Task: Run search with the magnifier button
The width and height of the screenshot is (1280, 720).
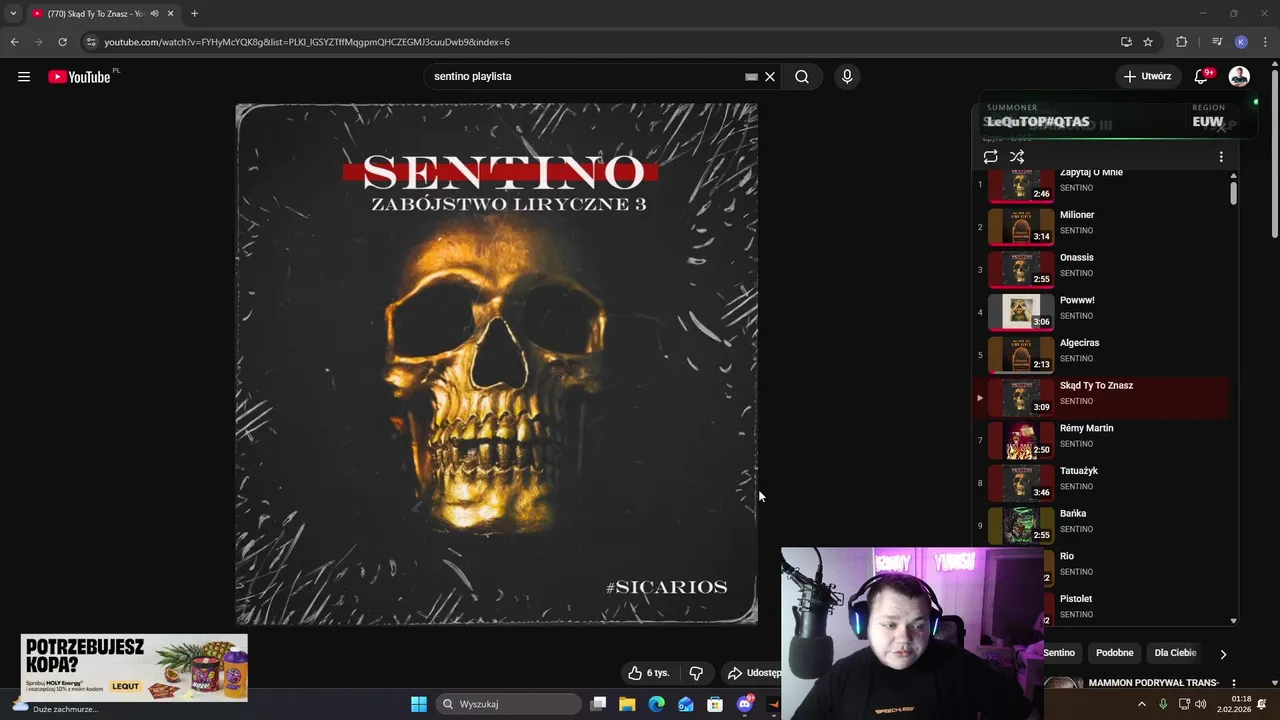Action: (x=802, y=76)
